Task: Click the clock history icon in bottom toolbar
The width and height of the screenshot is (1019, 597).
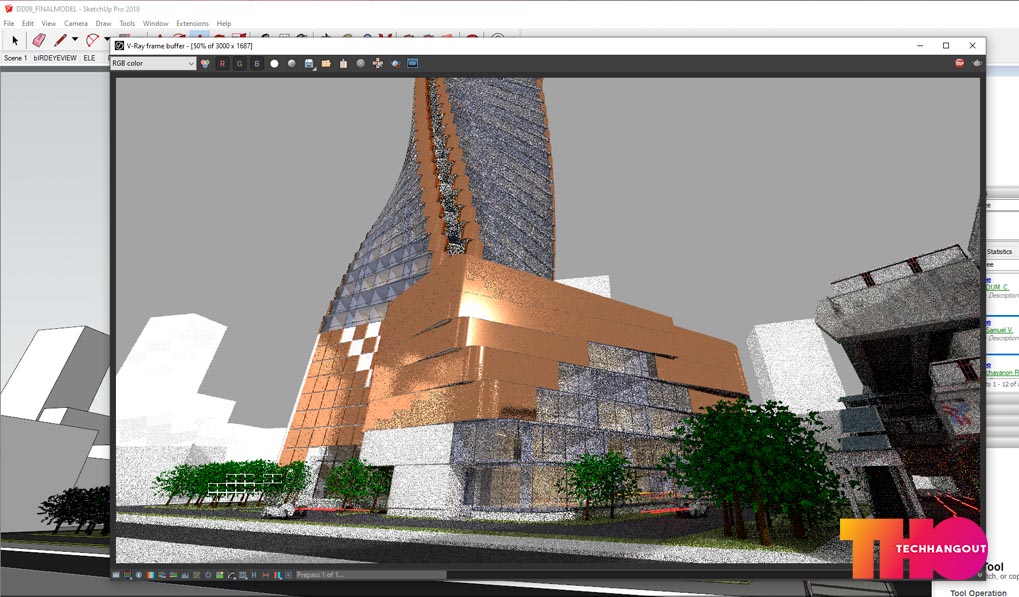Action: click(x=139, y=575)
